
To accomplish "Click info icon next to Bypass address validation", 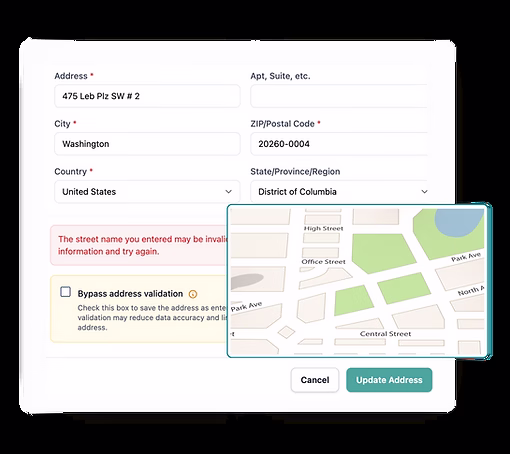I will pyautogui.click(x=193, y=294).
